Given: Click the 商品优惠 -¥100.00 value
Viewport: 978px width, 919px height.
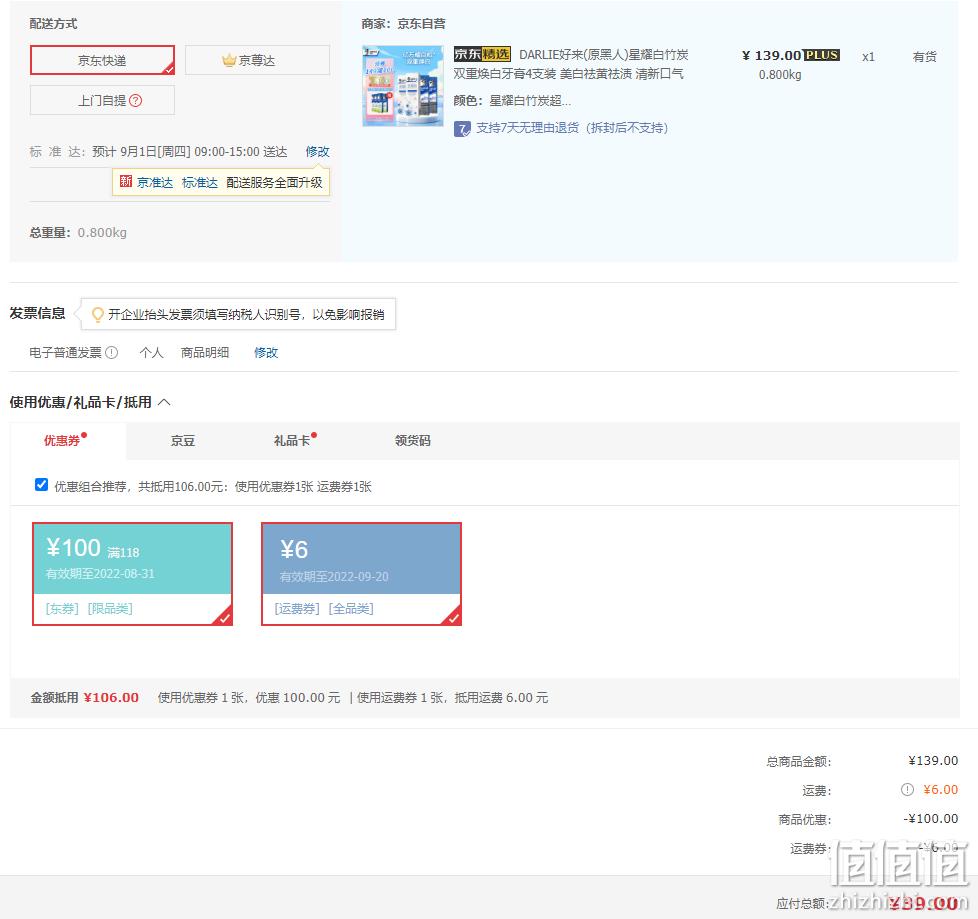Looking at the screenshot, I should tap(931, 819).
